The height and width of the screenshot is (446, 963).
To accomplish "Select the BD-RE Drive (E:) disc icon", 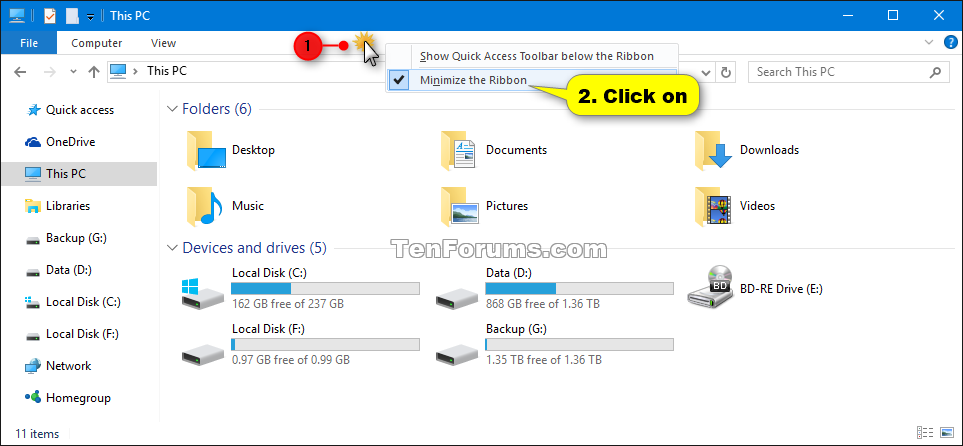I will 711,286.
